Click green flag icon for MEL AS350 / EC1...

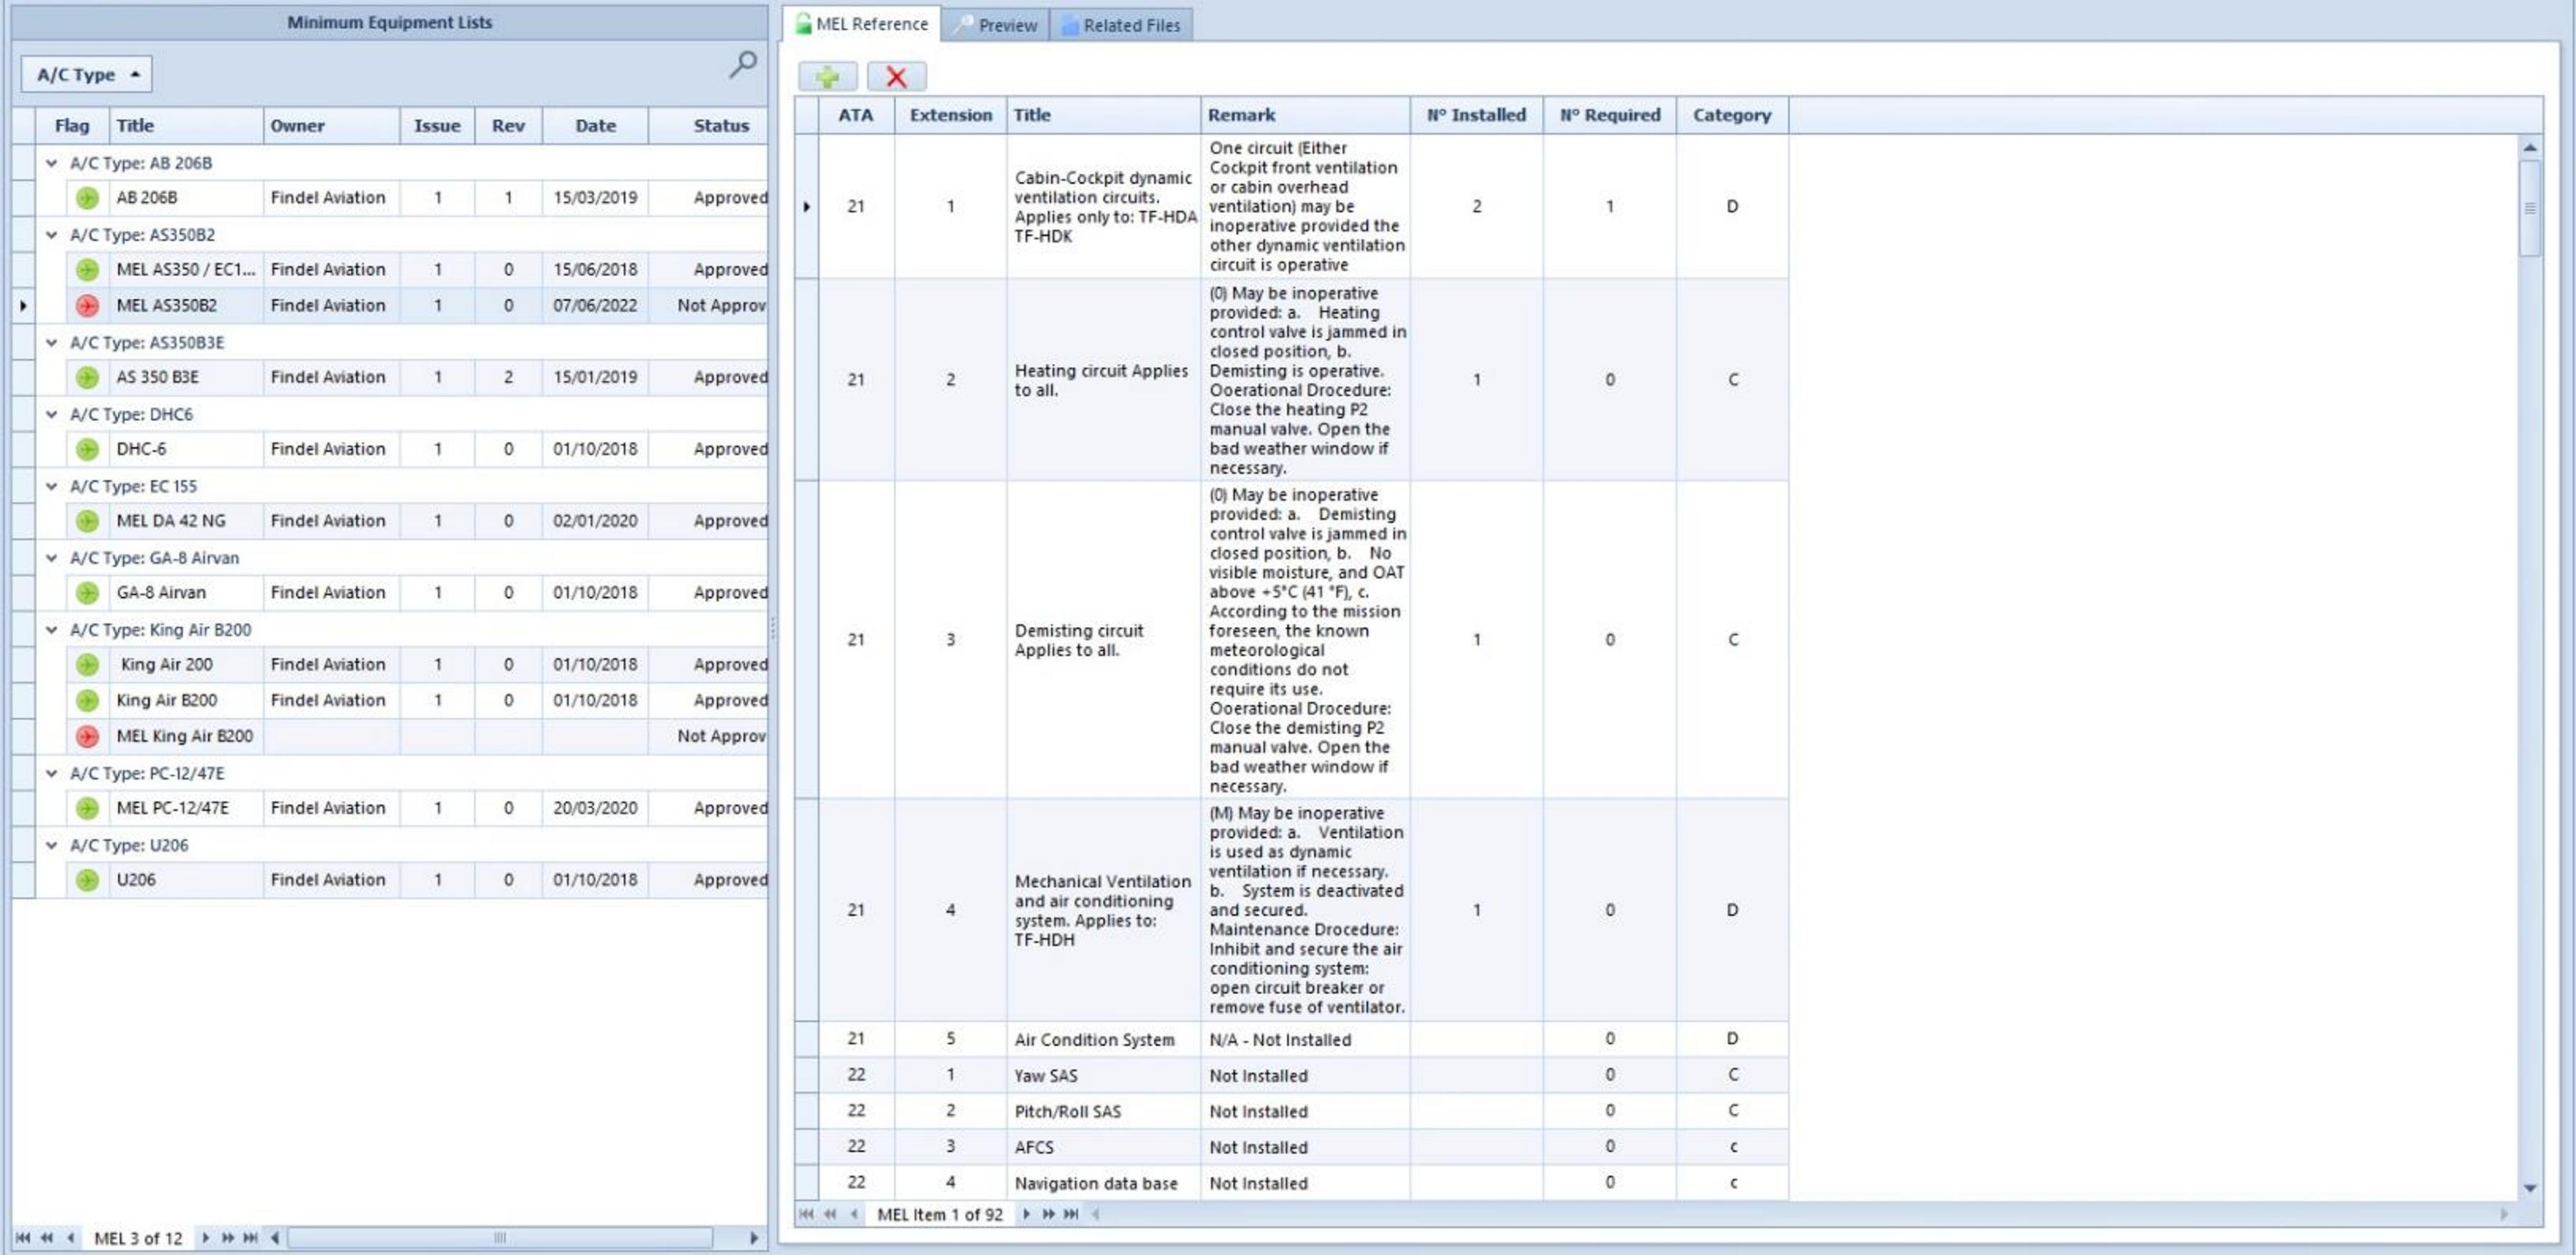pyautogui.click(x=87, y=270)
